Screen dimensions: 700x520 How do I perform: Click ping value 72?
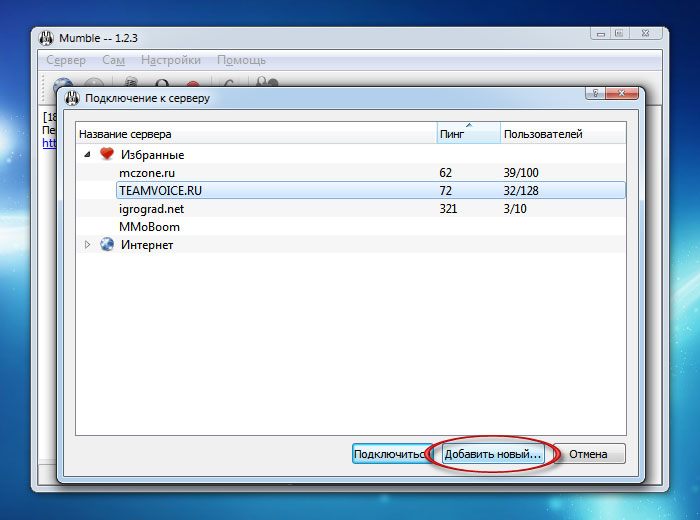446,191
